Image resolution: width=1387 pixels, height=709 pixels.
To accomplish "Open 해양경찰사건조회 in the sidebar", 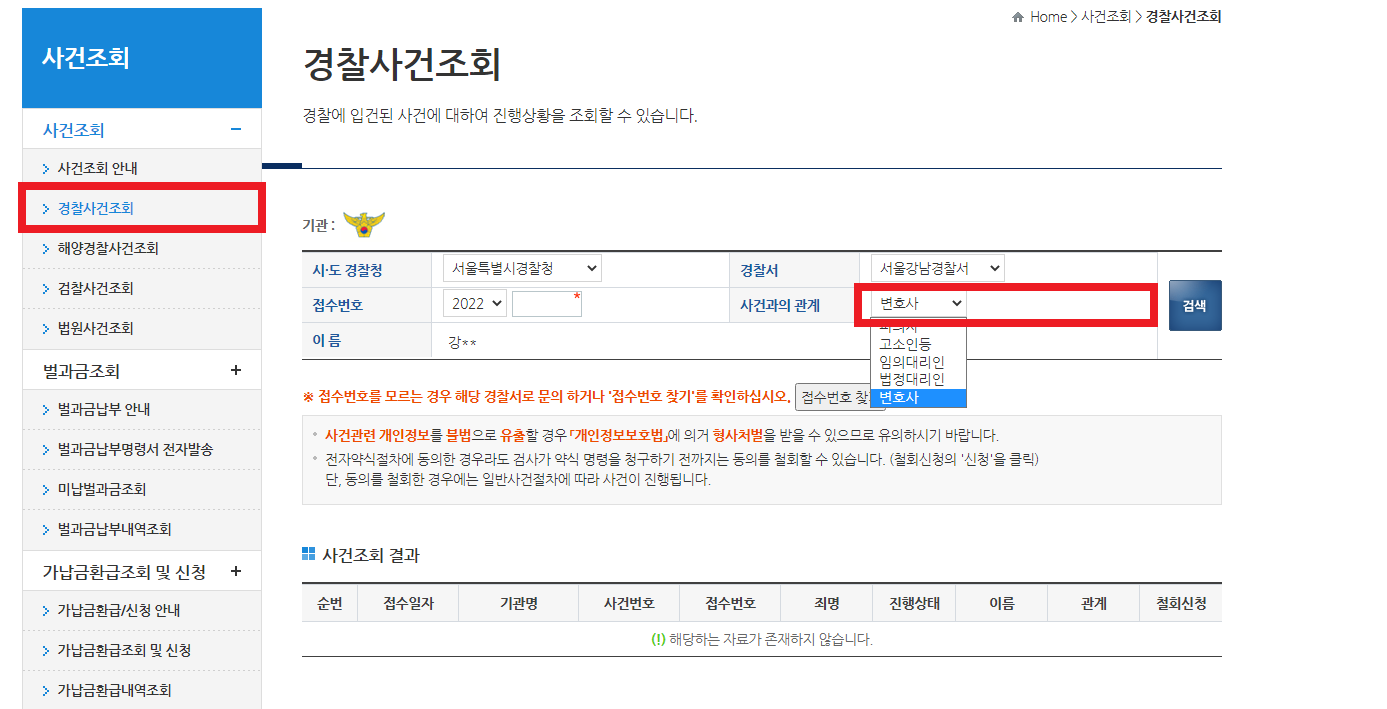I will pos(107,248).
